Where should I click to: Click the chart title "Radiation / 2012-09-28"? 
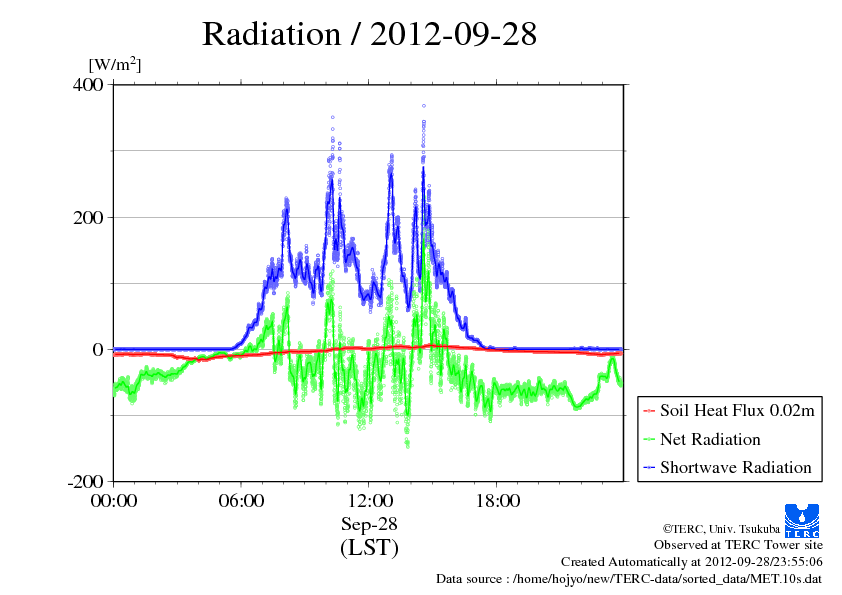click(x=369, y=34)
